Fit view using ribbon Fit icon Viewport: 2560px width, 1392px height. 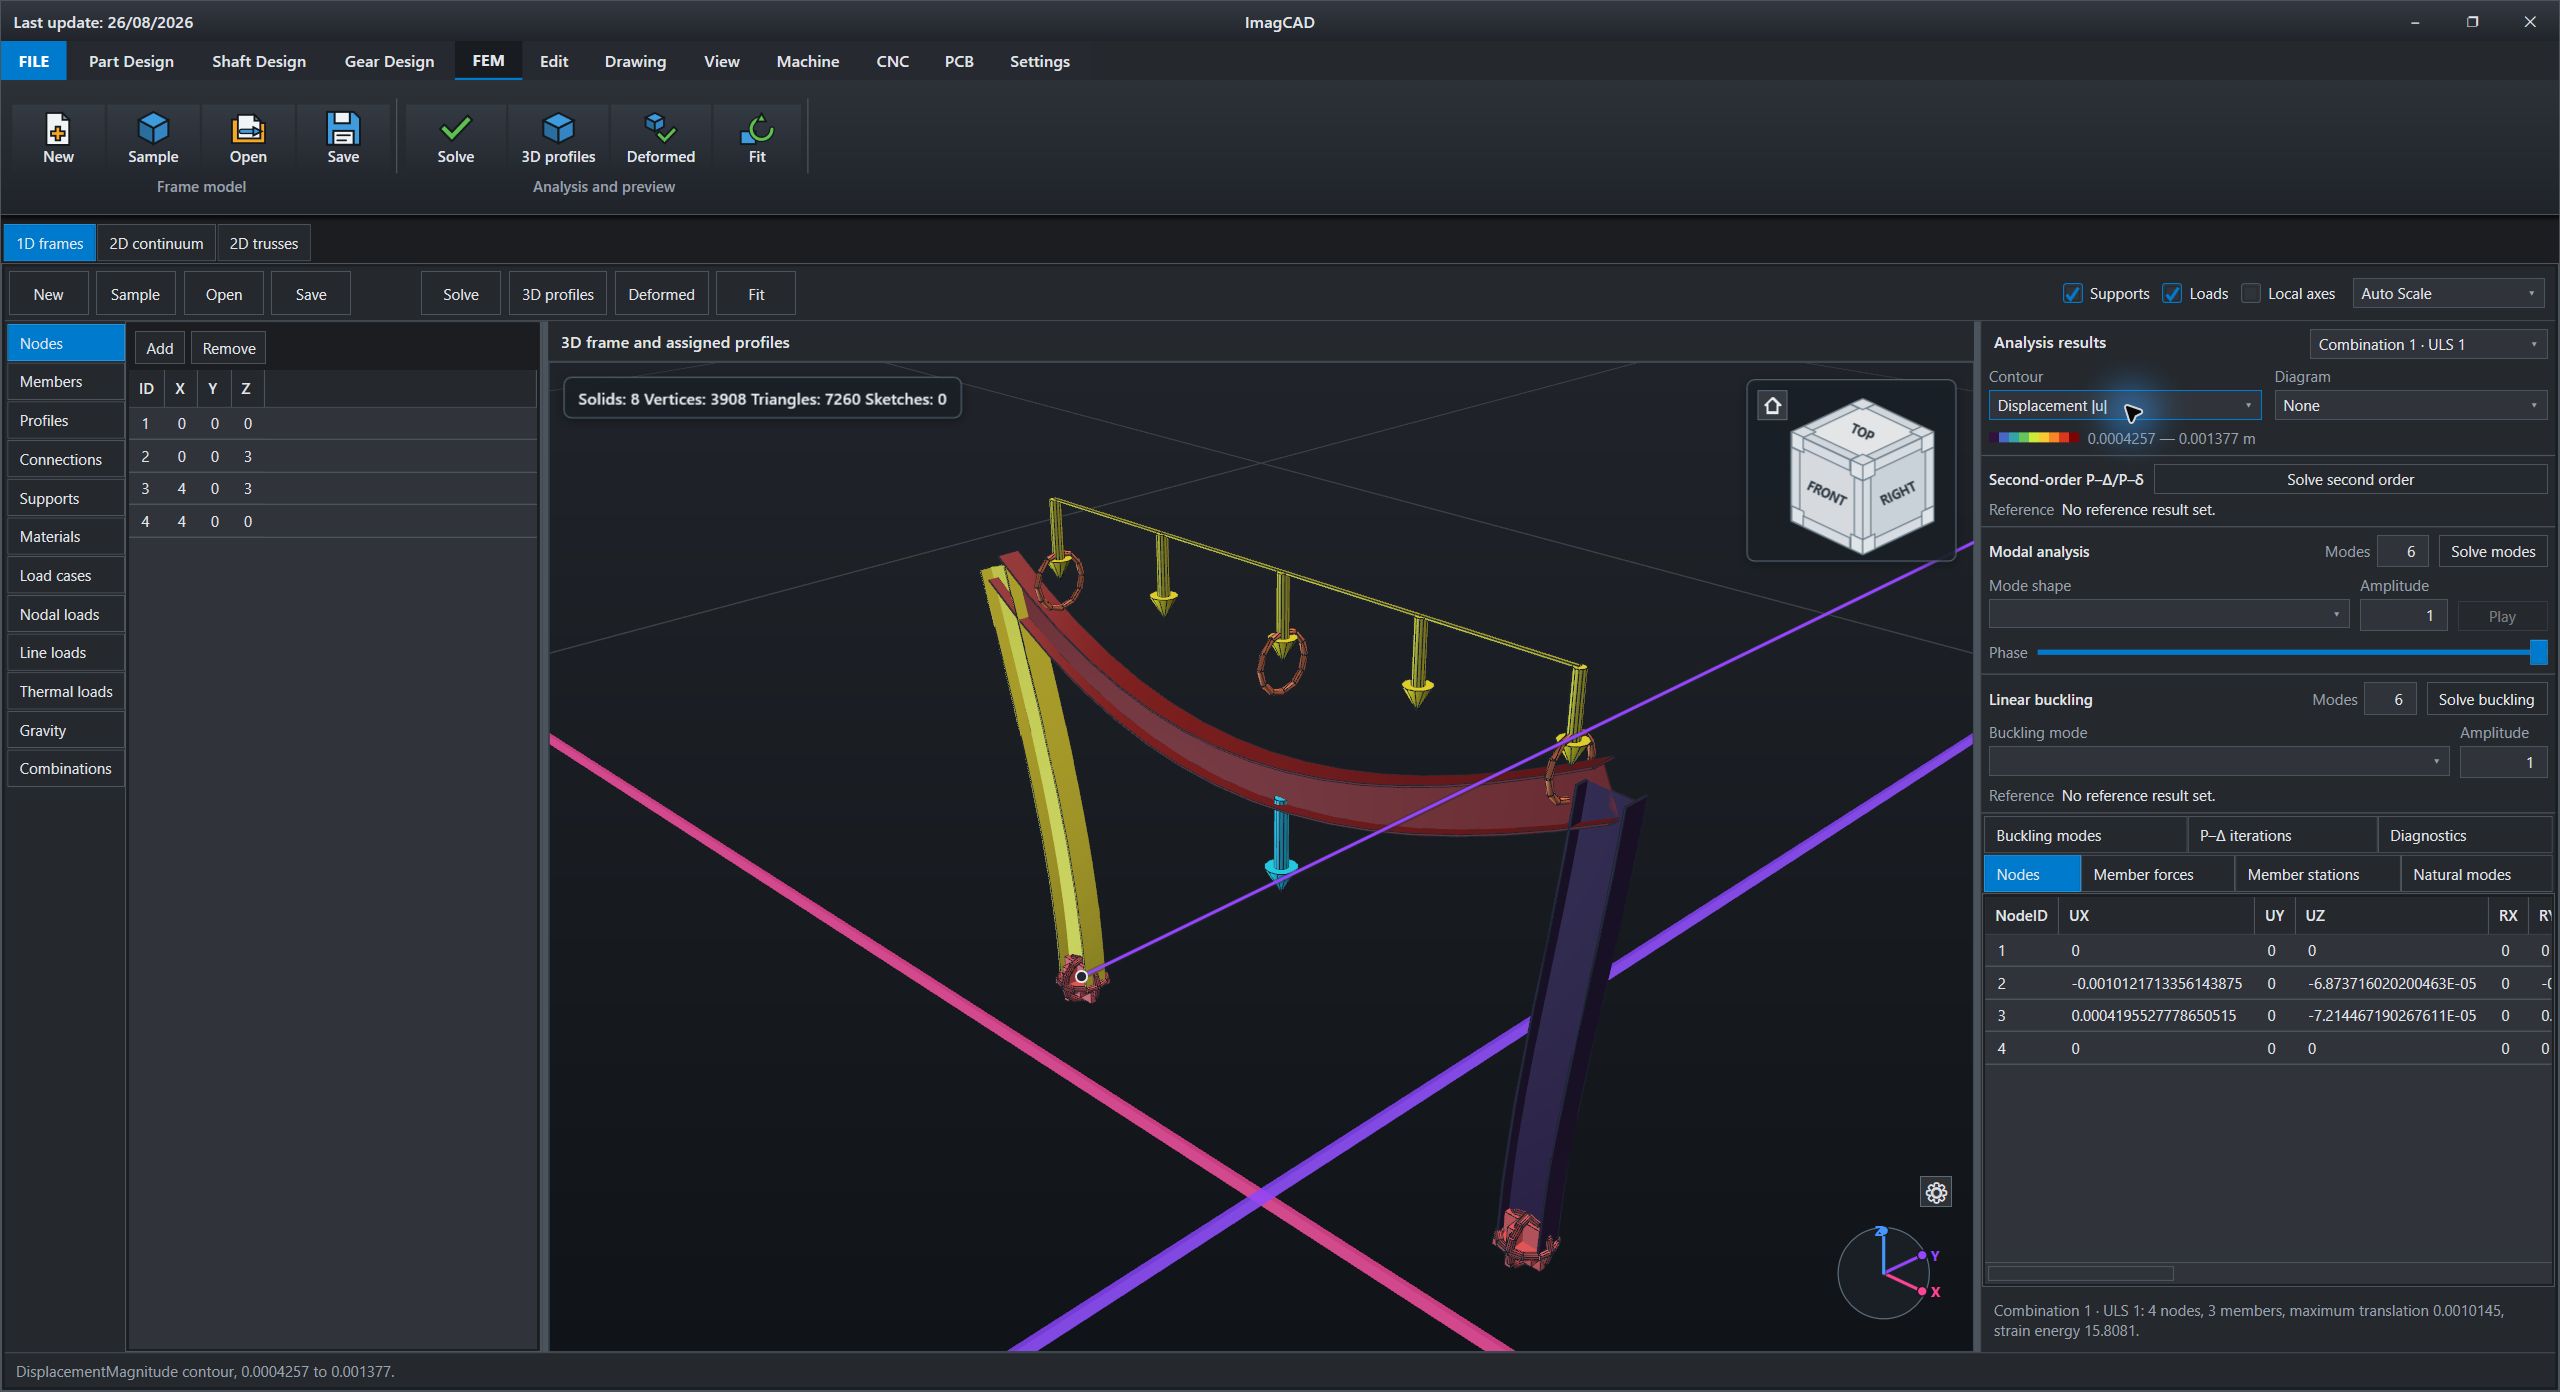(x=757, y=138)
